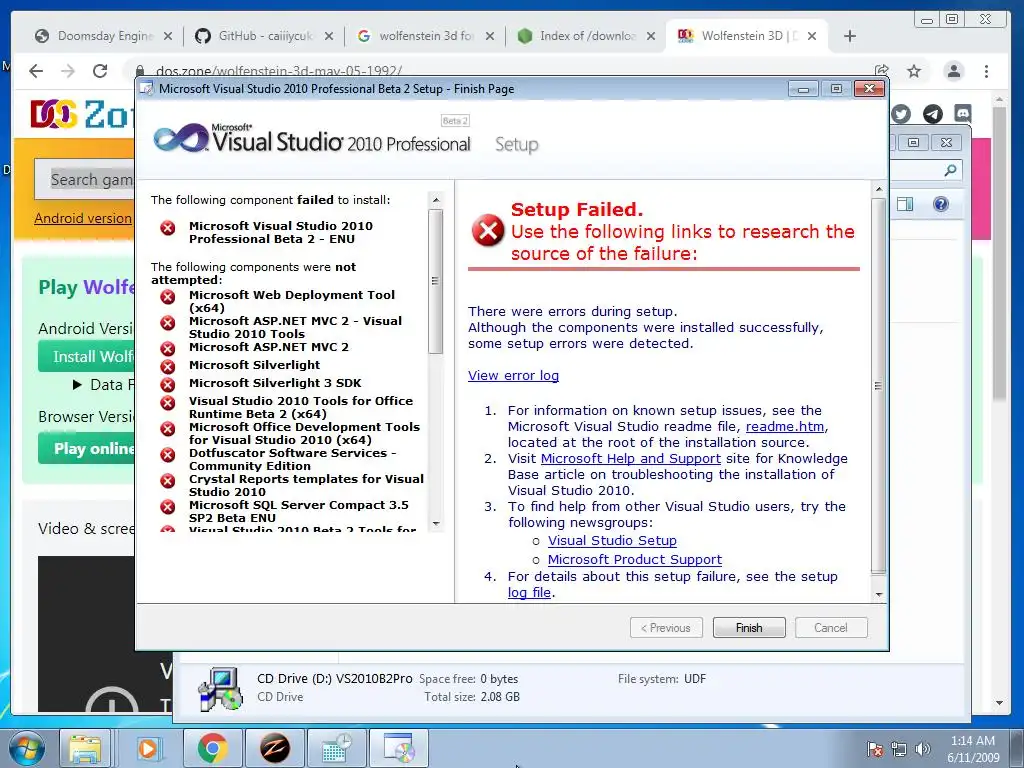
Task: Open the Chrome profile avatar
Action: click(953, 71)
